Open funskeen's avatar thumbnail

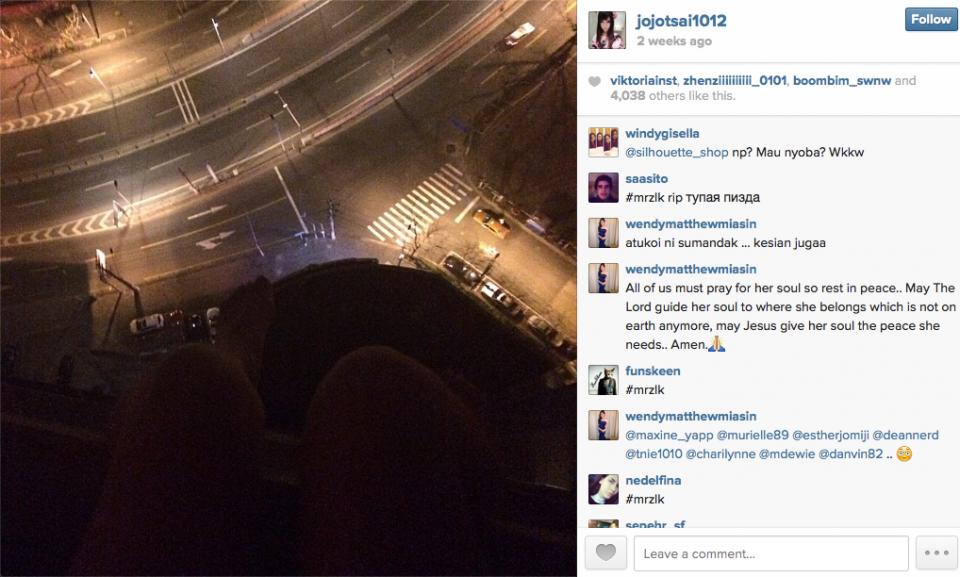603,380
